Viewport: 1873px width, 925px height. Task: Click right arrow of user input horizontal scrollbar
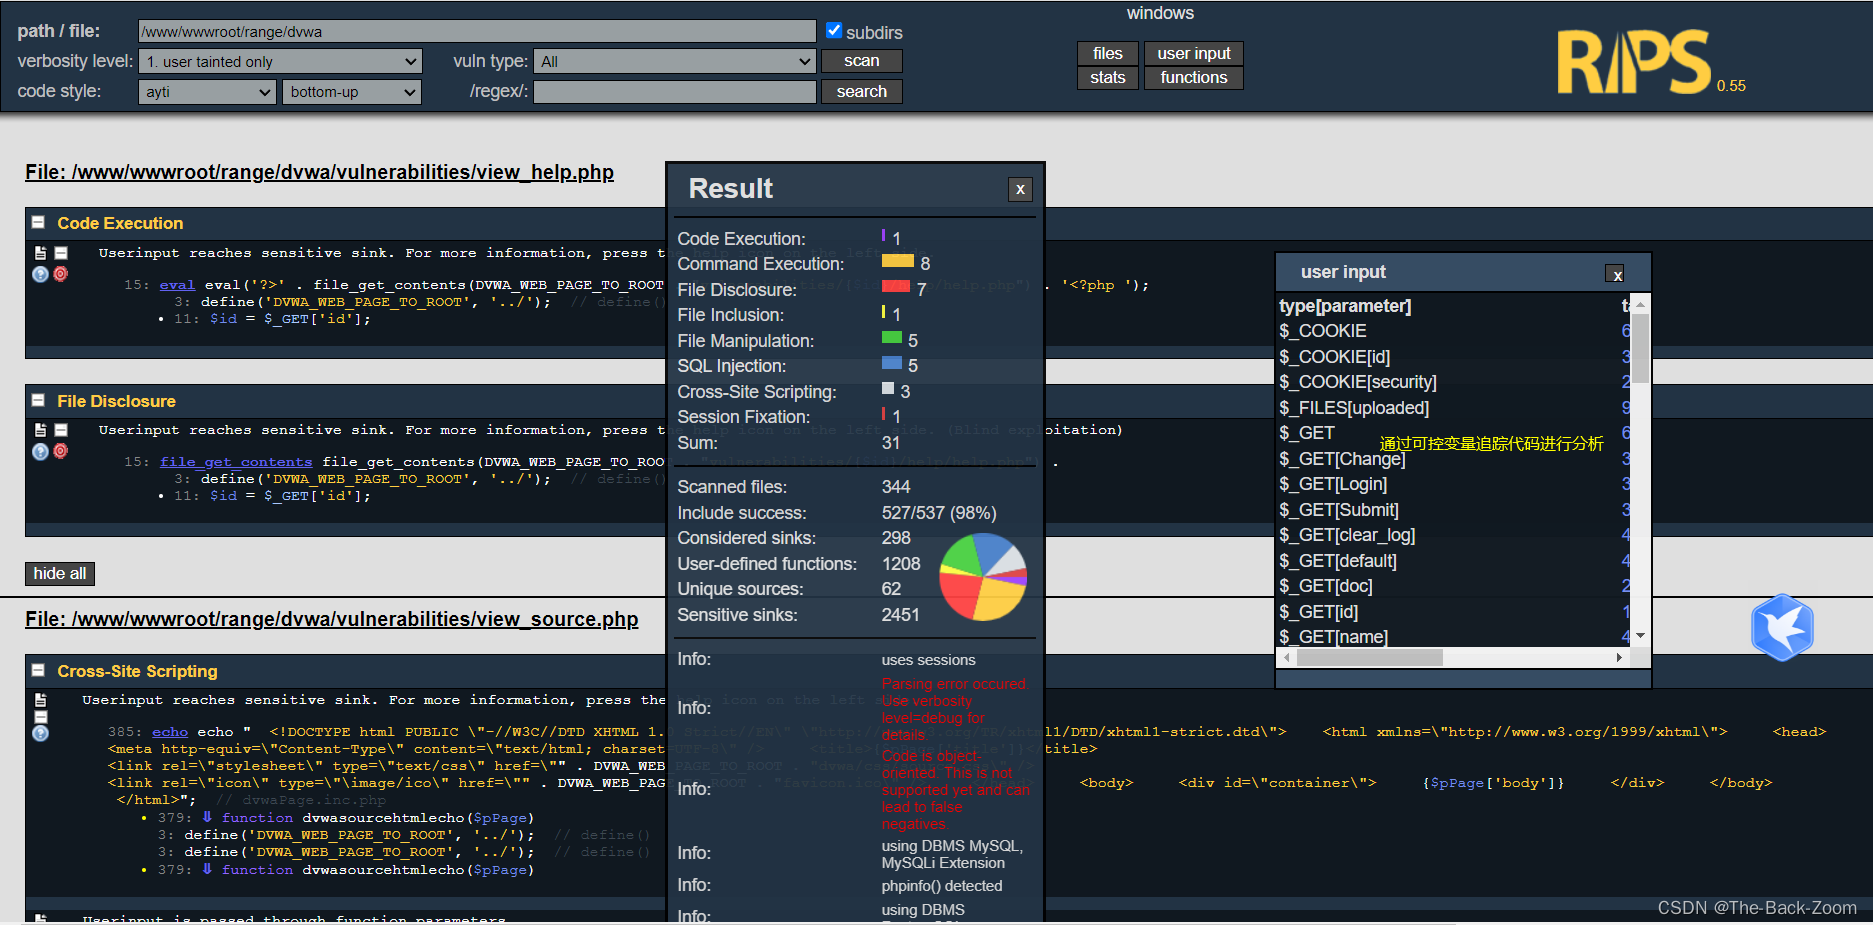(x=1619, y=658)
